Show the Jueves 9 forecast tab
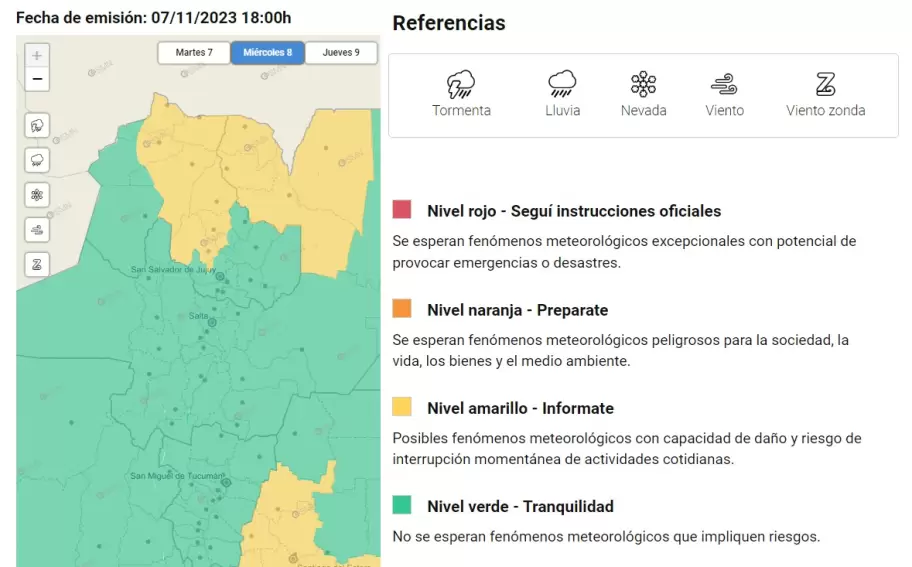This screenshot has height=567, width=912. pos(341,53)
